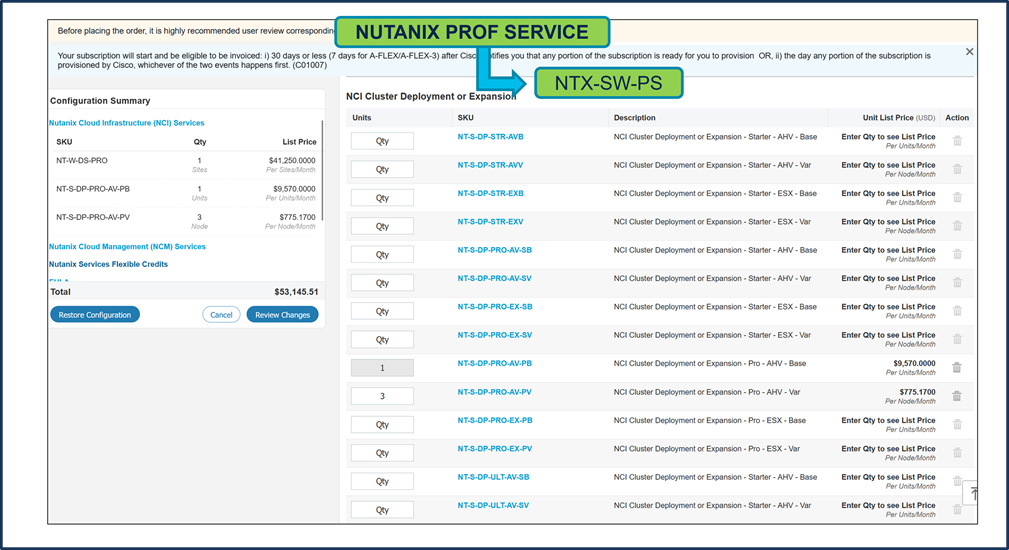Viewport: 1009px width, 550px height.
Task: Open SKU link NT-S-DP-STR-AVB
Action: [x=490, y=136]
